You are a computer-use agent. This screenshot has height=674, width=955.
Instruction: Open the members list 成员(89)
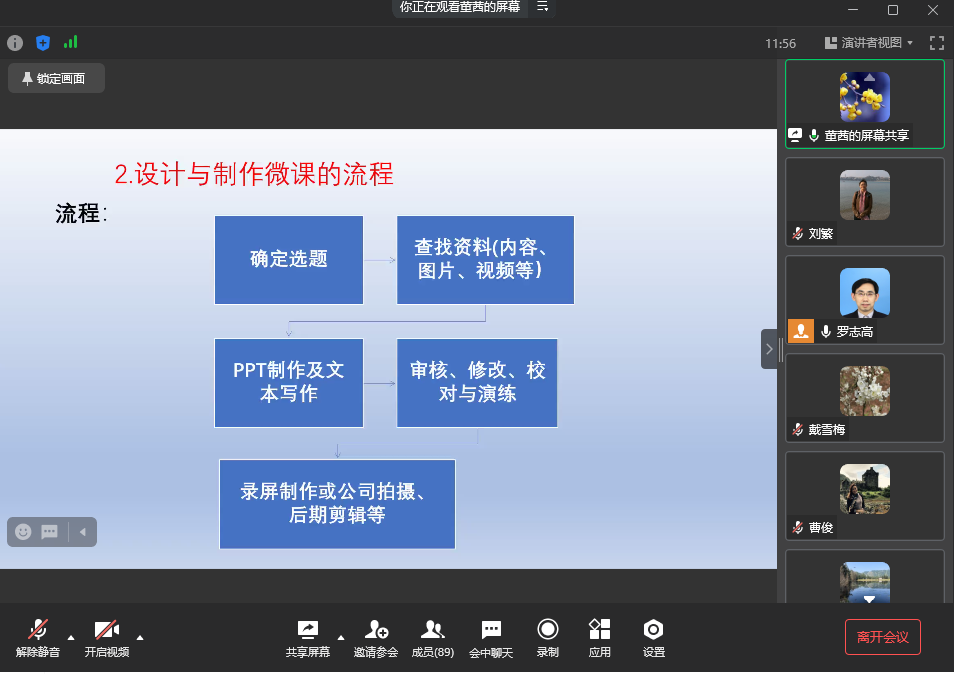coord(432,637)
